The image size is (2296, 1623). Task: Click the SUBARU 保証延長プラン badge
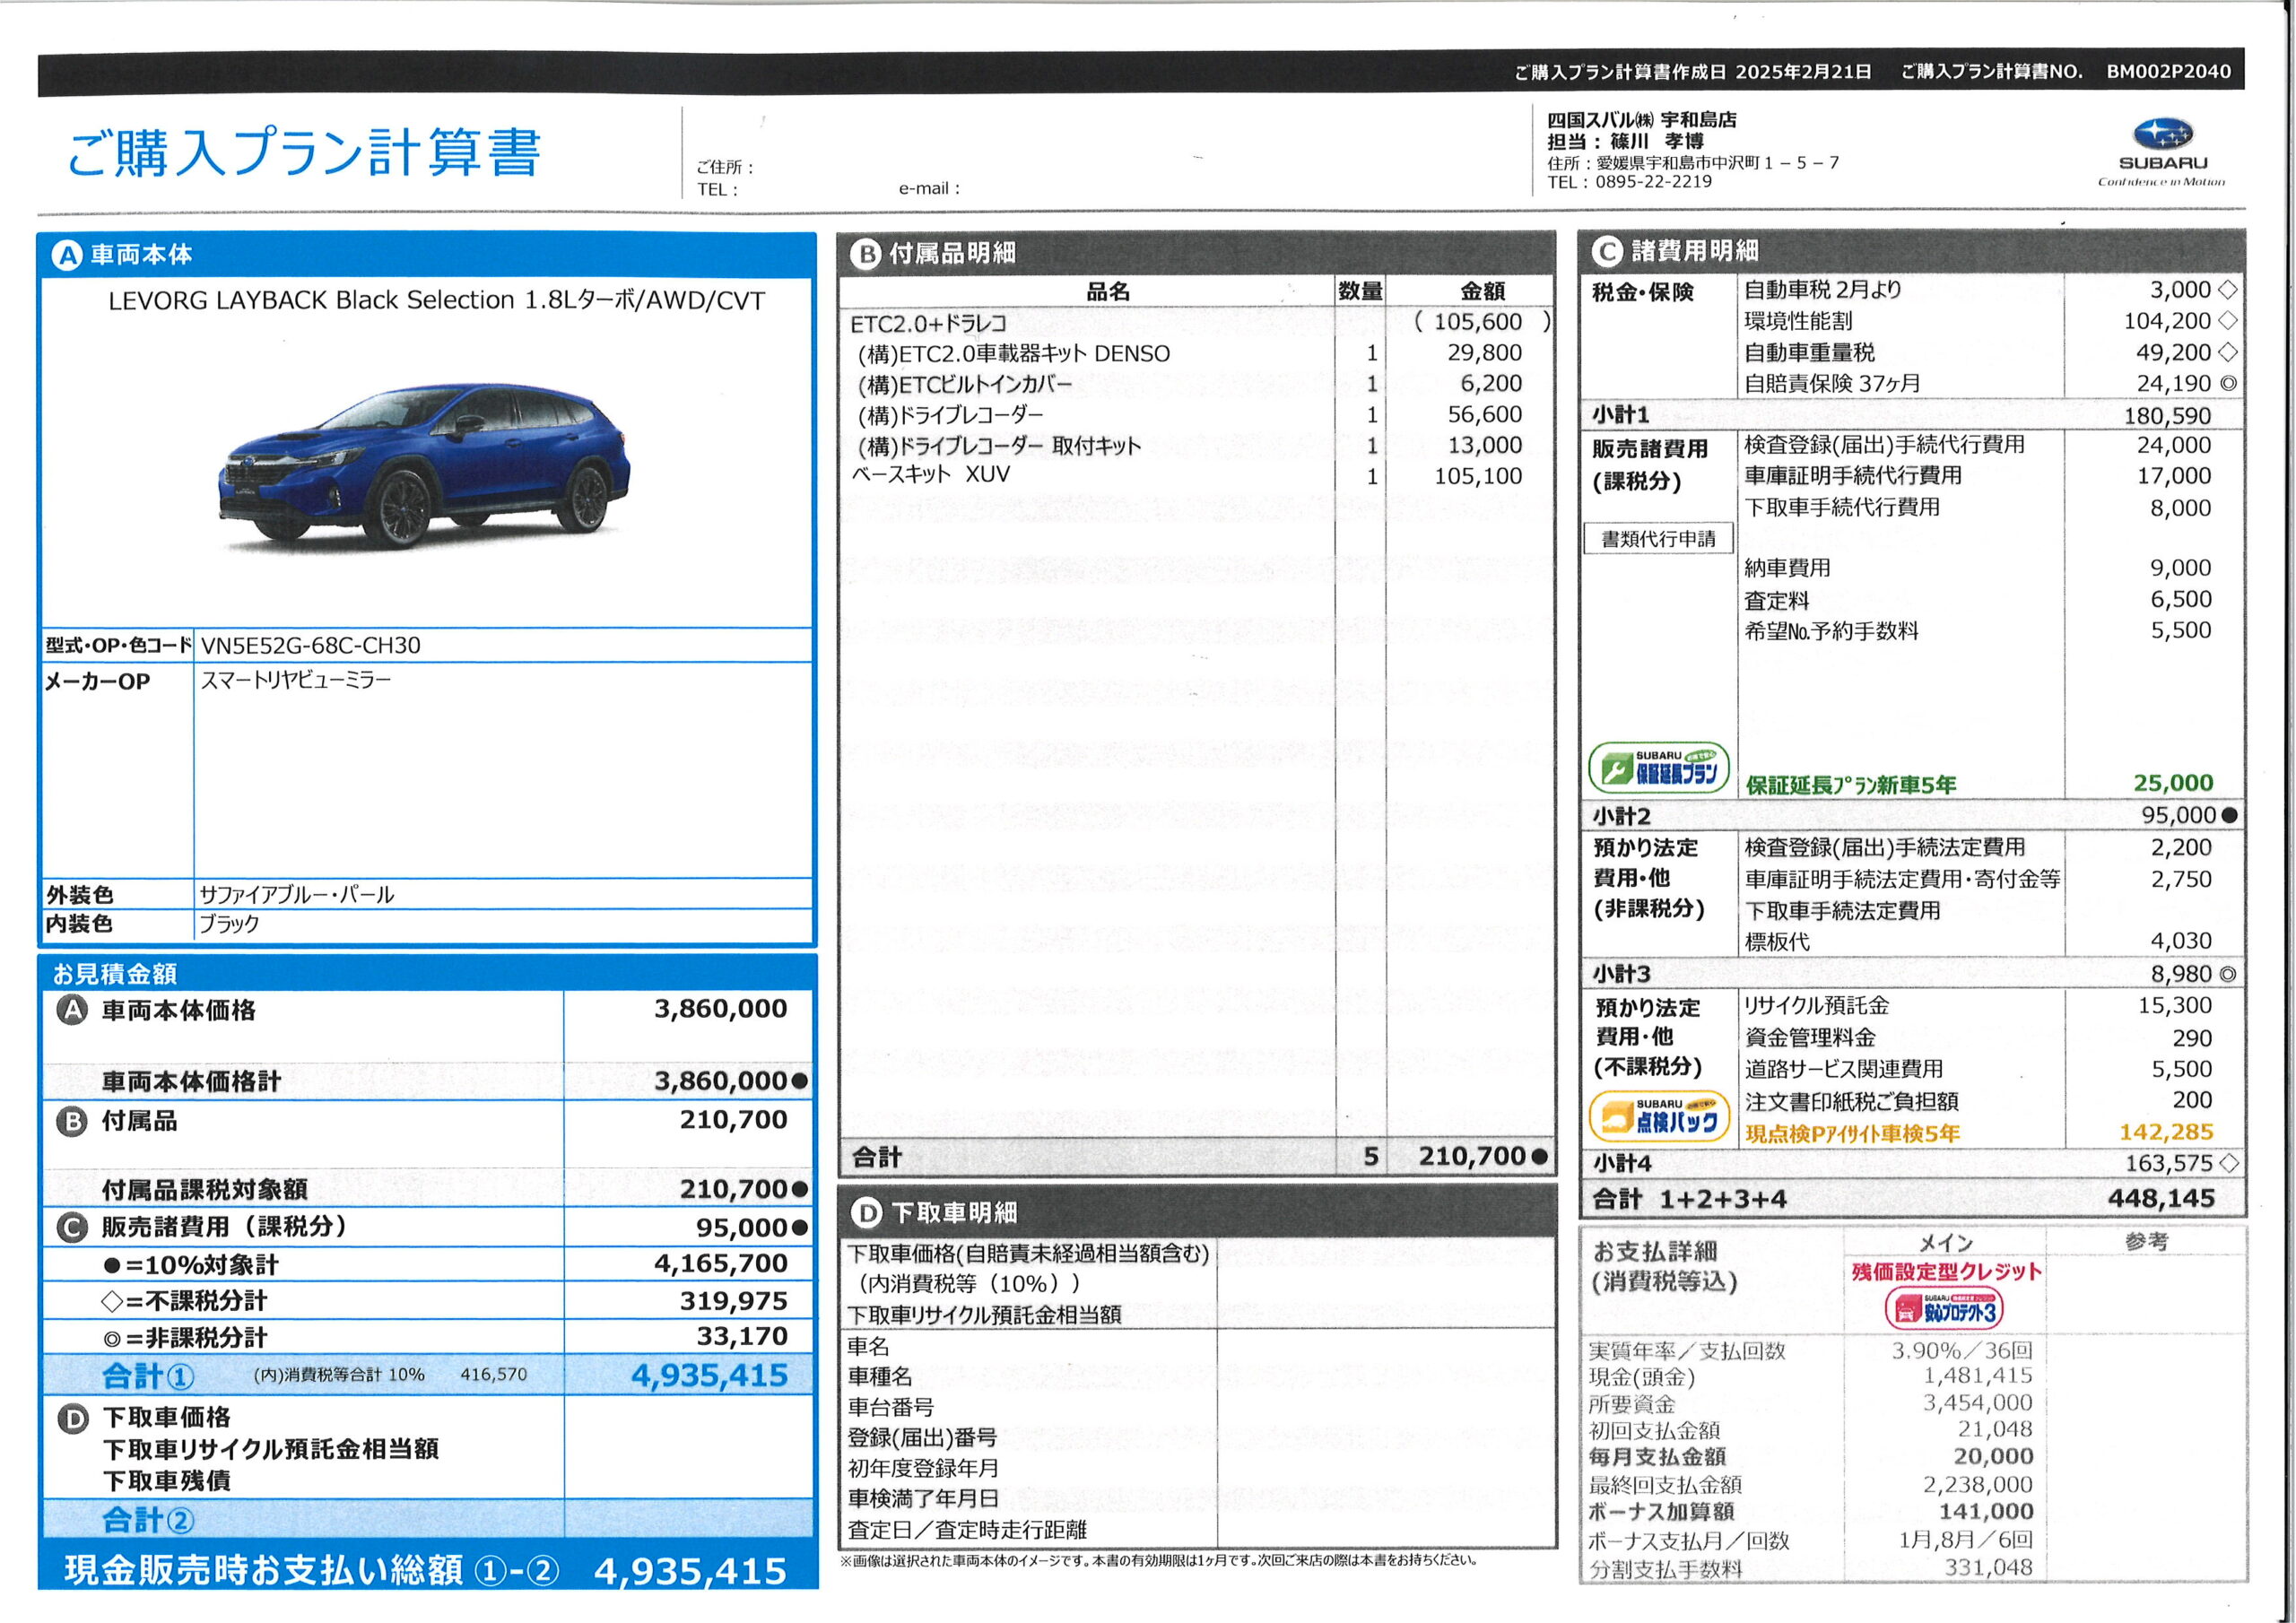coord(1658,768)
